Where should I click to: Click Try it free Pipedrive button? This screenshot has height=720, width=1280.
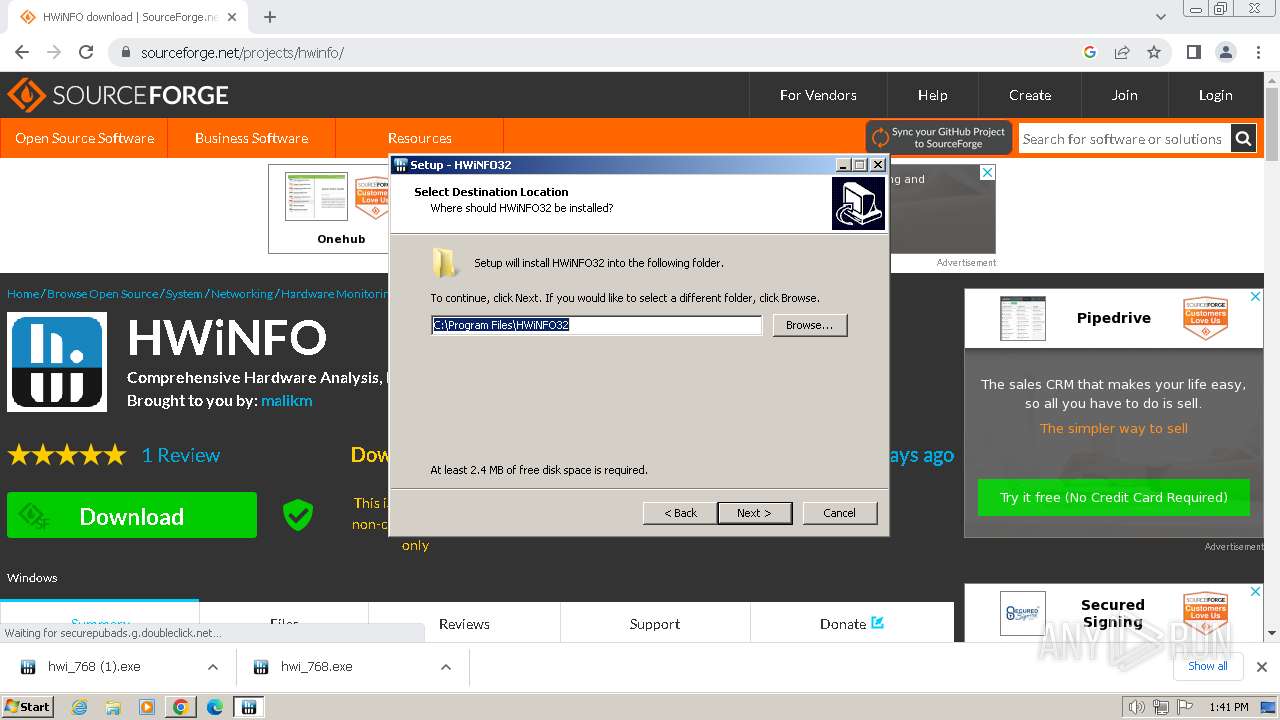[1114, 497]
